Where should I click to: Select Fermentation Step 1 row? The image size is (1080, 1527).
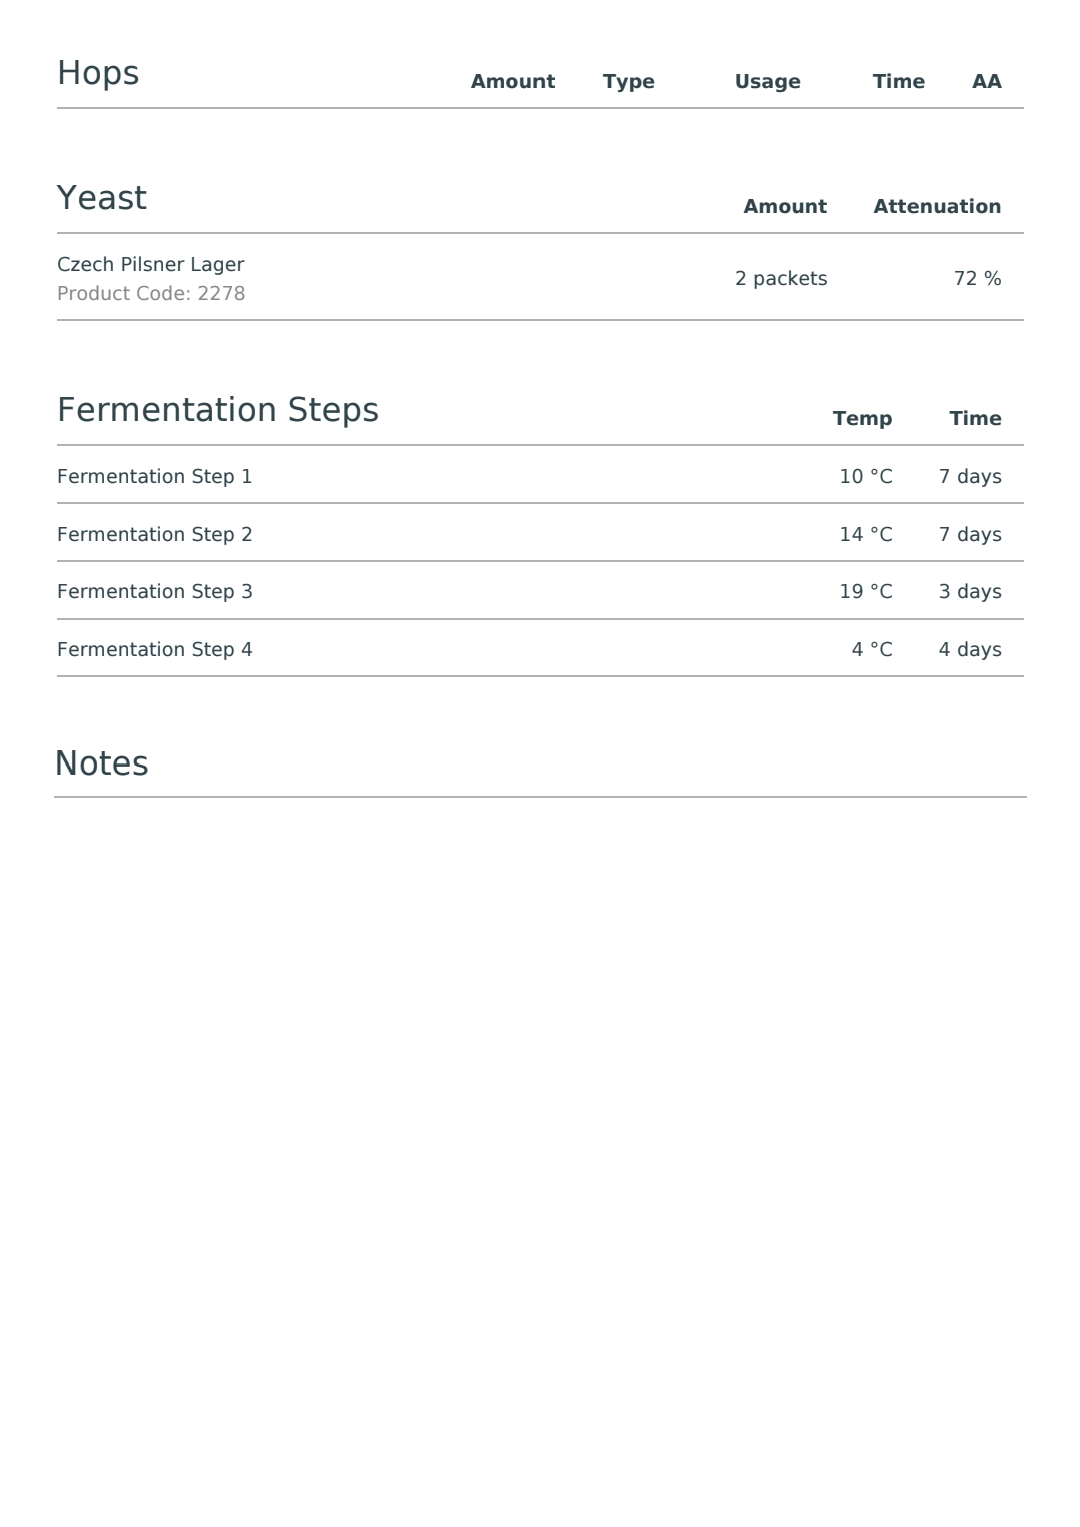tap(540, 476)
